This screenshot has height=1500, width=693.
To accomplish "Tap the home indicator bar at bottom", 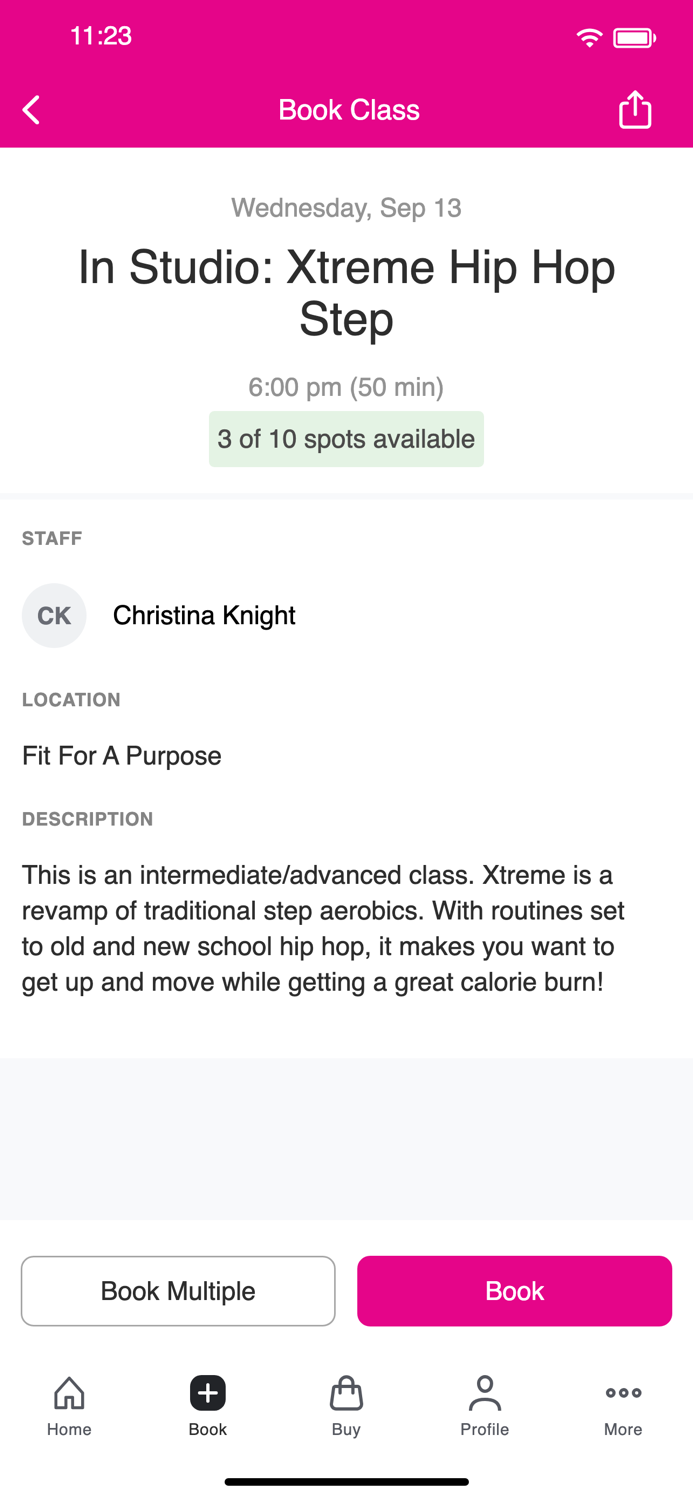I will [x=346, y=1480].
